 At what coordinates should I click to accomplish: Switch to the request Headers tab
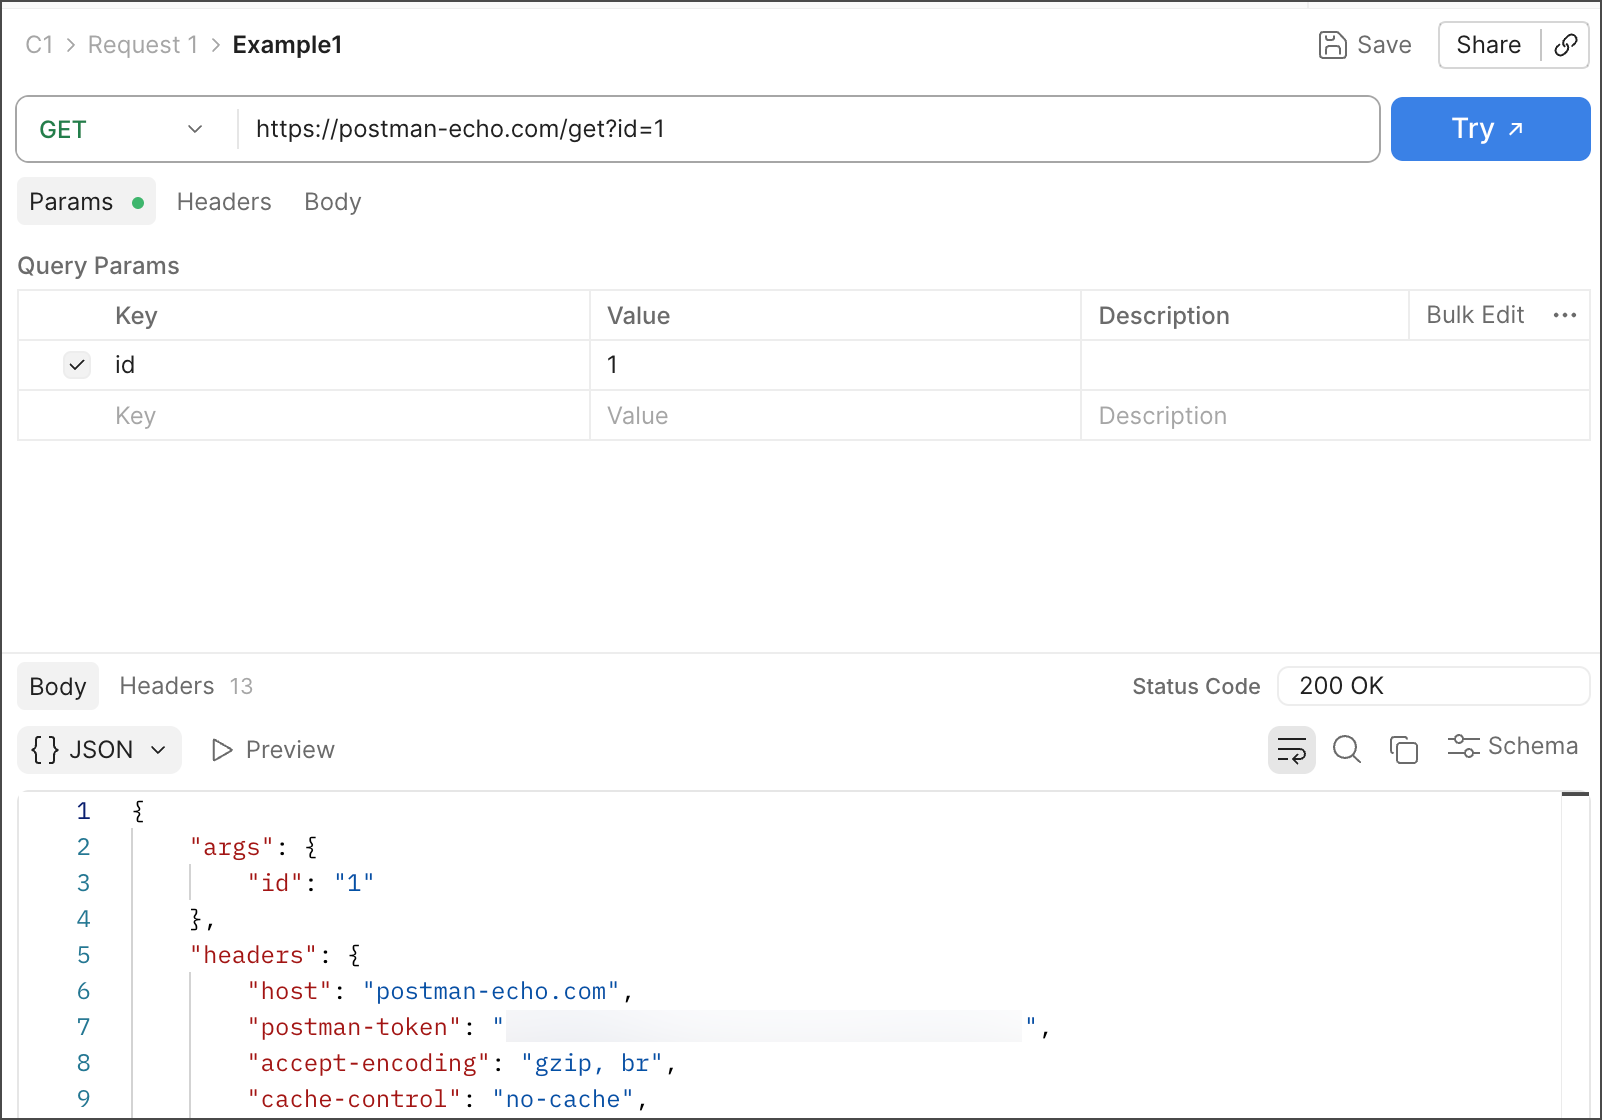tap(224, 202)
